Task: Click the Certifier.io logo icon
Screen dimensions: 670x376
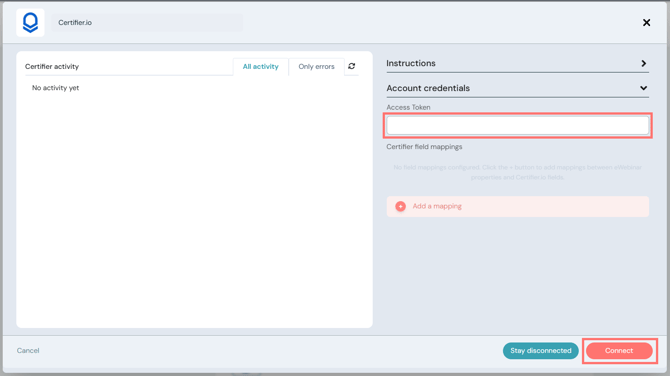Action: [x=30, y=23]
